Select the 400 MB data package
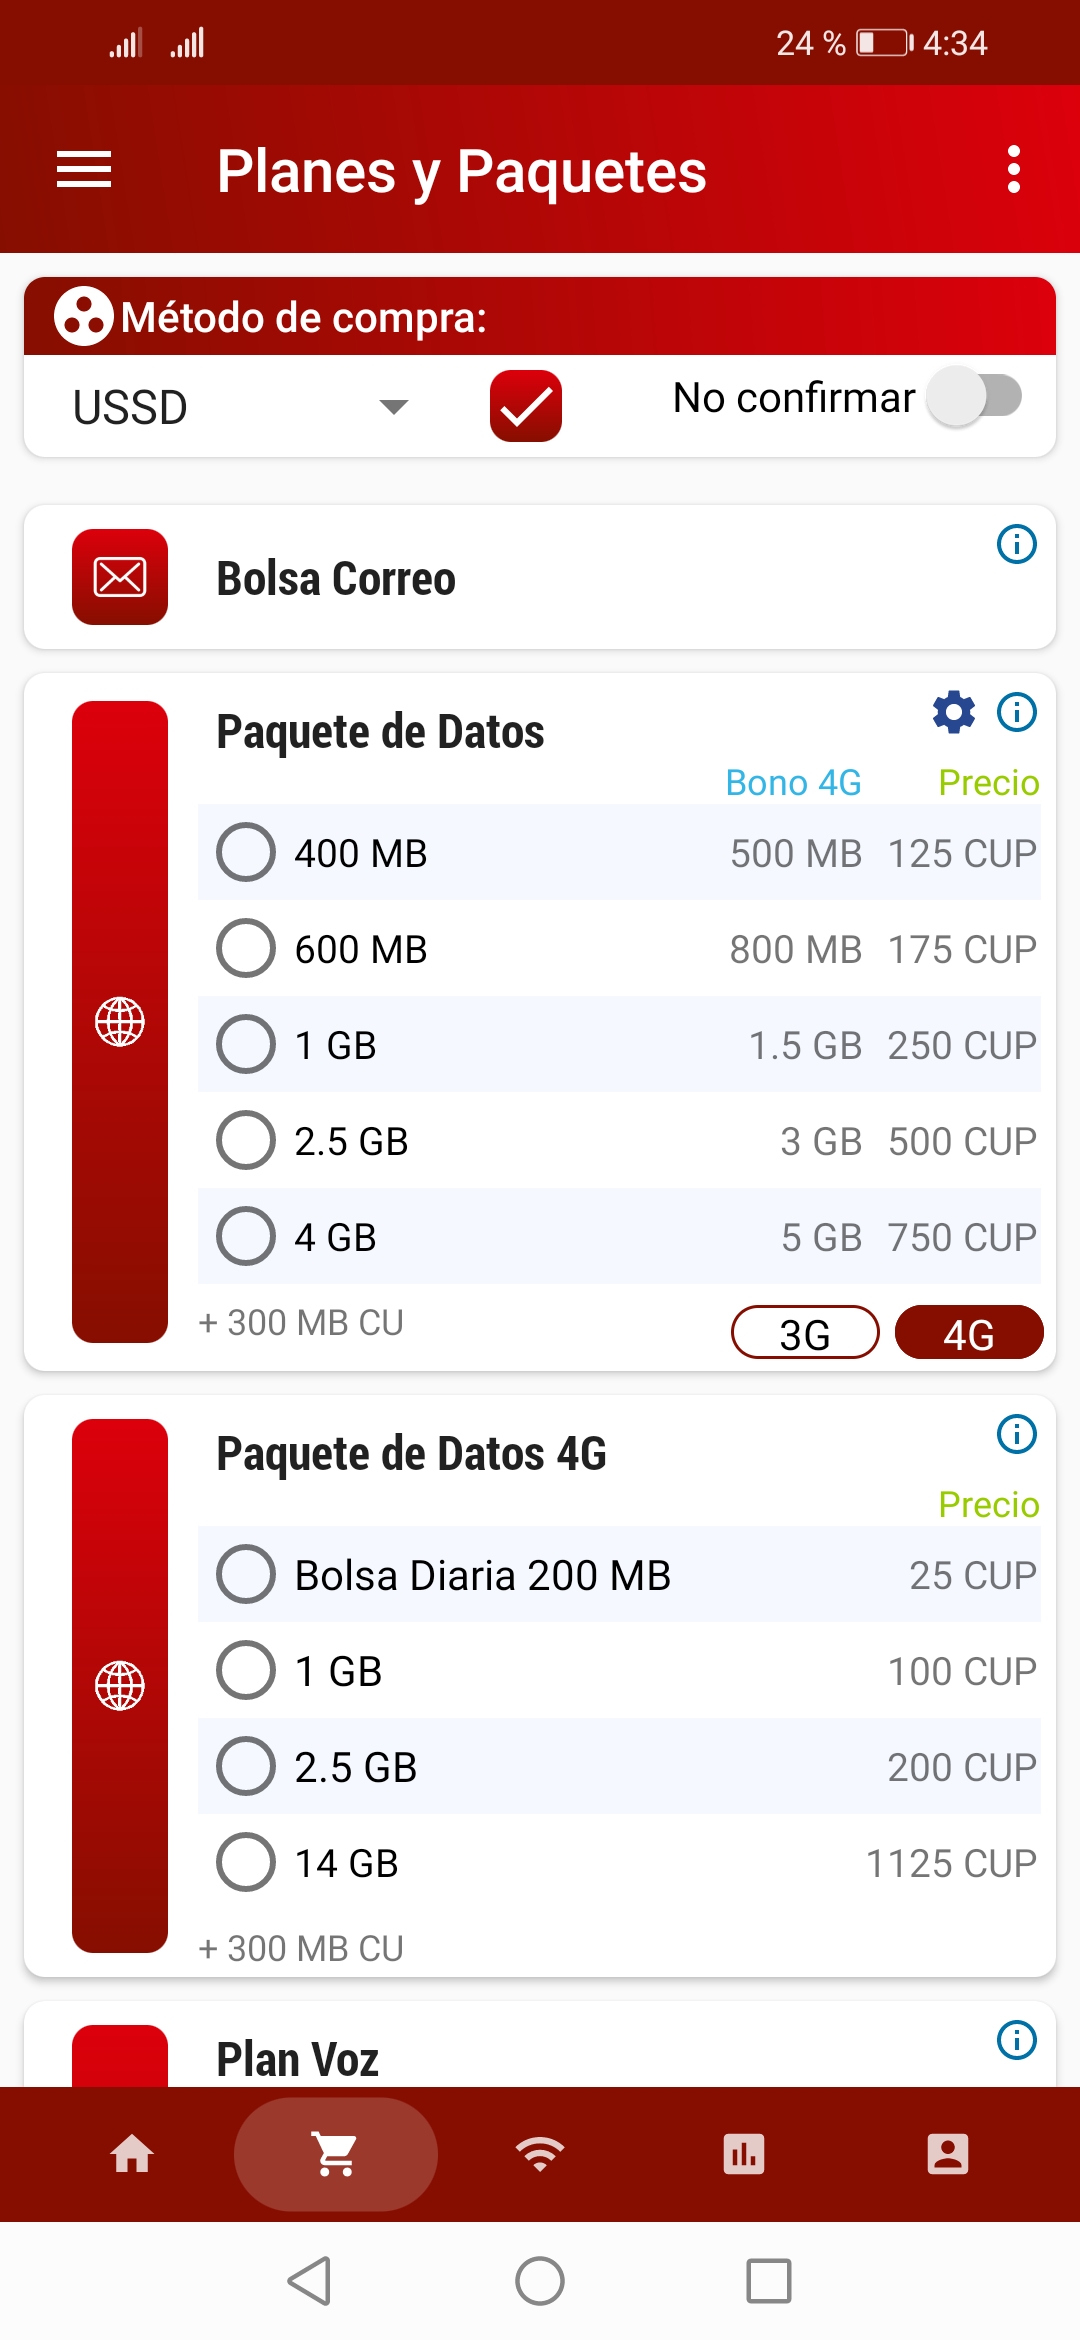The image size is (1080, 2340). 246,852
